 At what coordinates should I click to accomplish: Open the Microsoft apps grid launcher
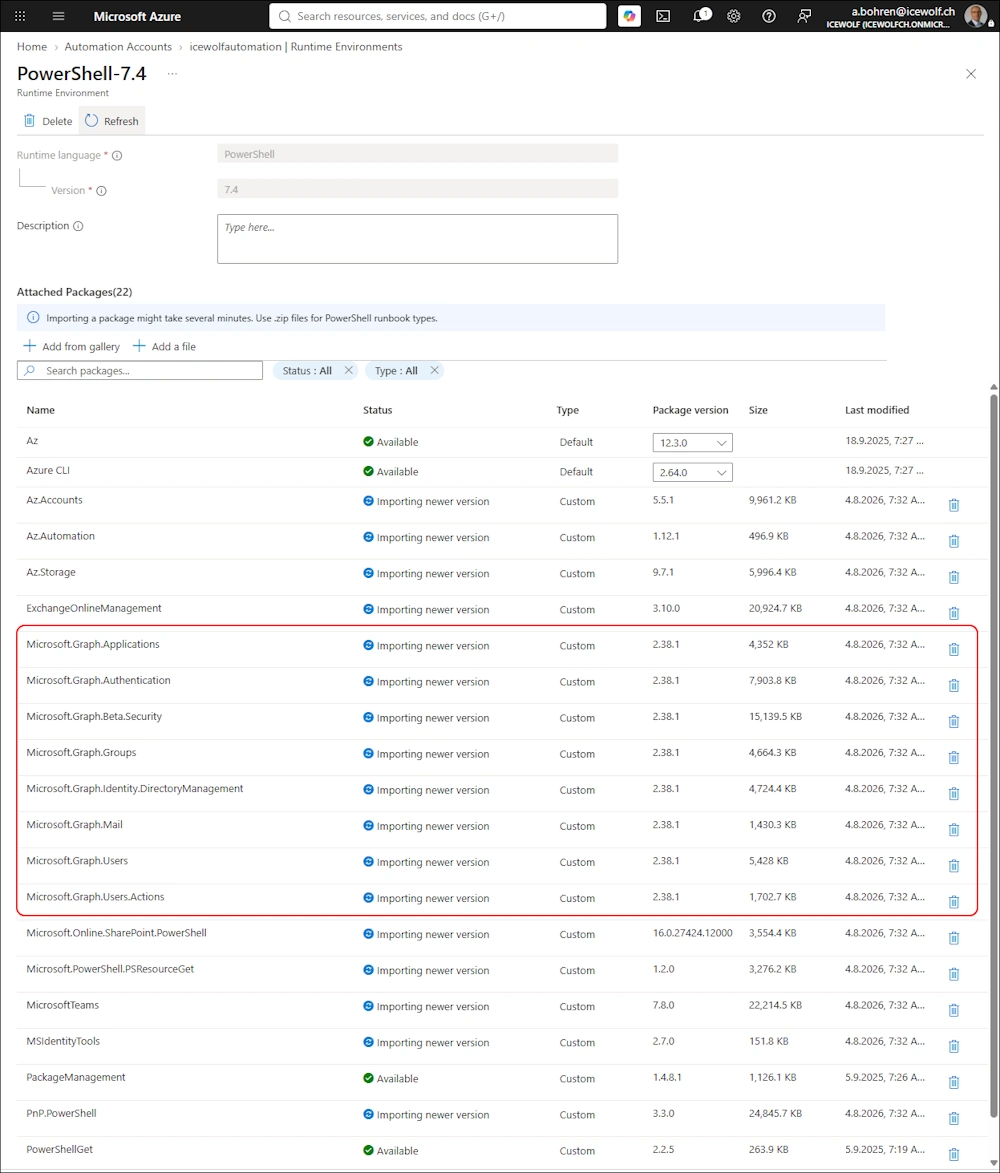pyautogui.click(x=20, y=16)
